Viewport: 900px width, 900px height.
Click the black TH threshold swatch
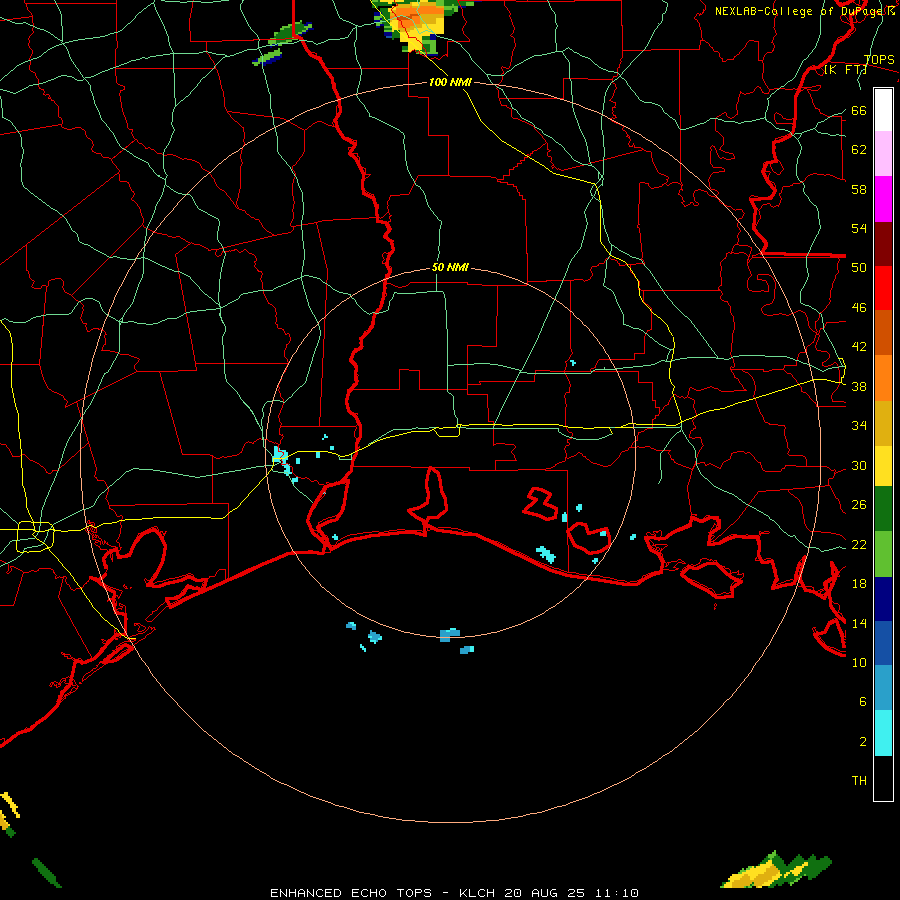pyautogui.click(x=883, y=778)
